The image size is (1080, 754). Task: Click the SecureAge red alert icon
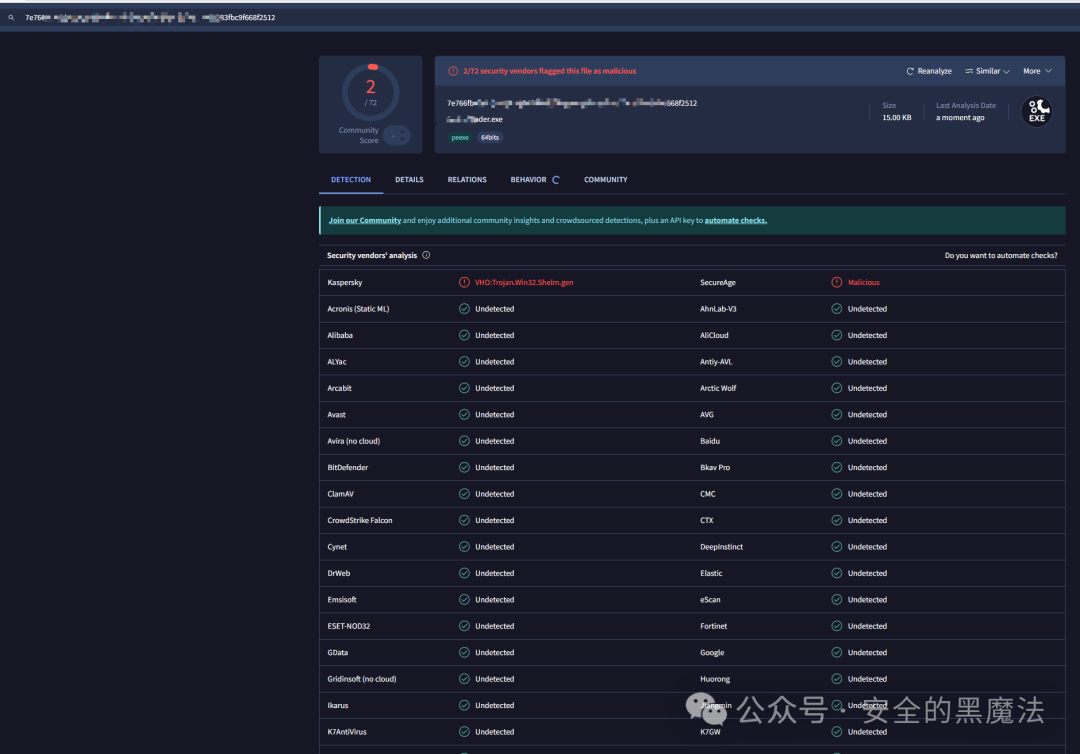coord(836,282)
